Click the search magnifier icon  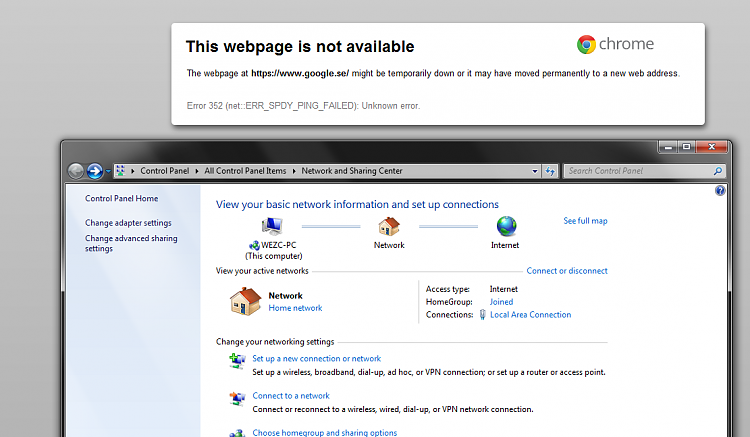click(717, 171)
